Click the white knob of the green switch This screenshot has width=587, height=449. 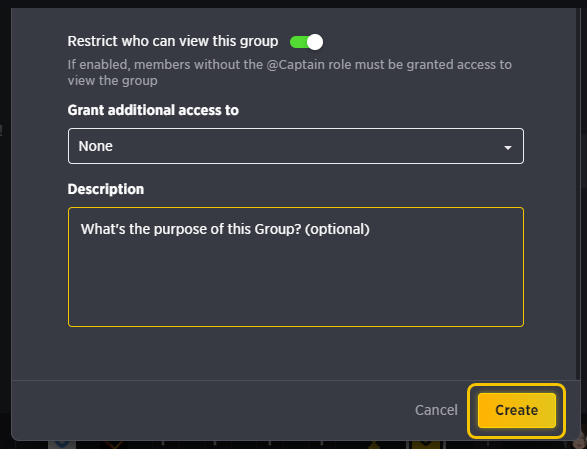pos(315,42)
